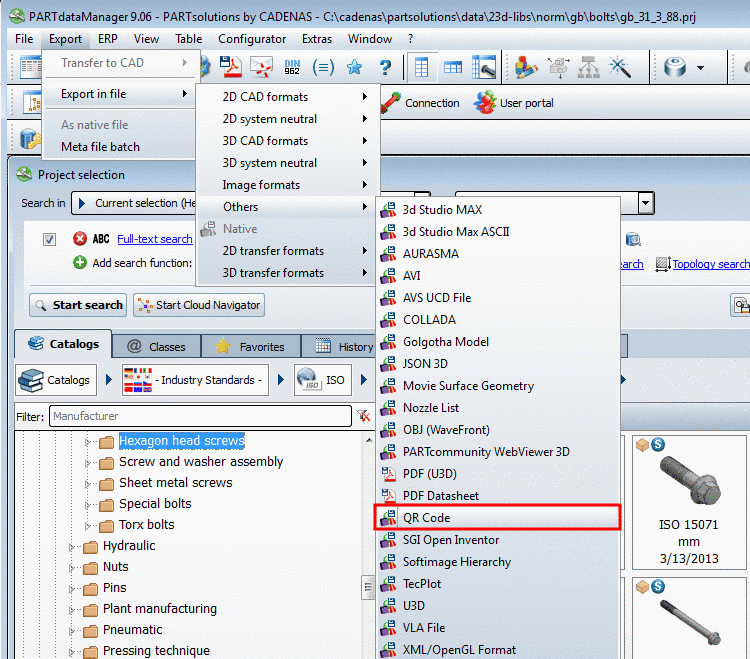The height and width of the screenshot is (659, 750).
Task: Click the DIN 962 toolbar icon
Action: [x=292, y=67]
